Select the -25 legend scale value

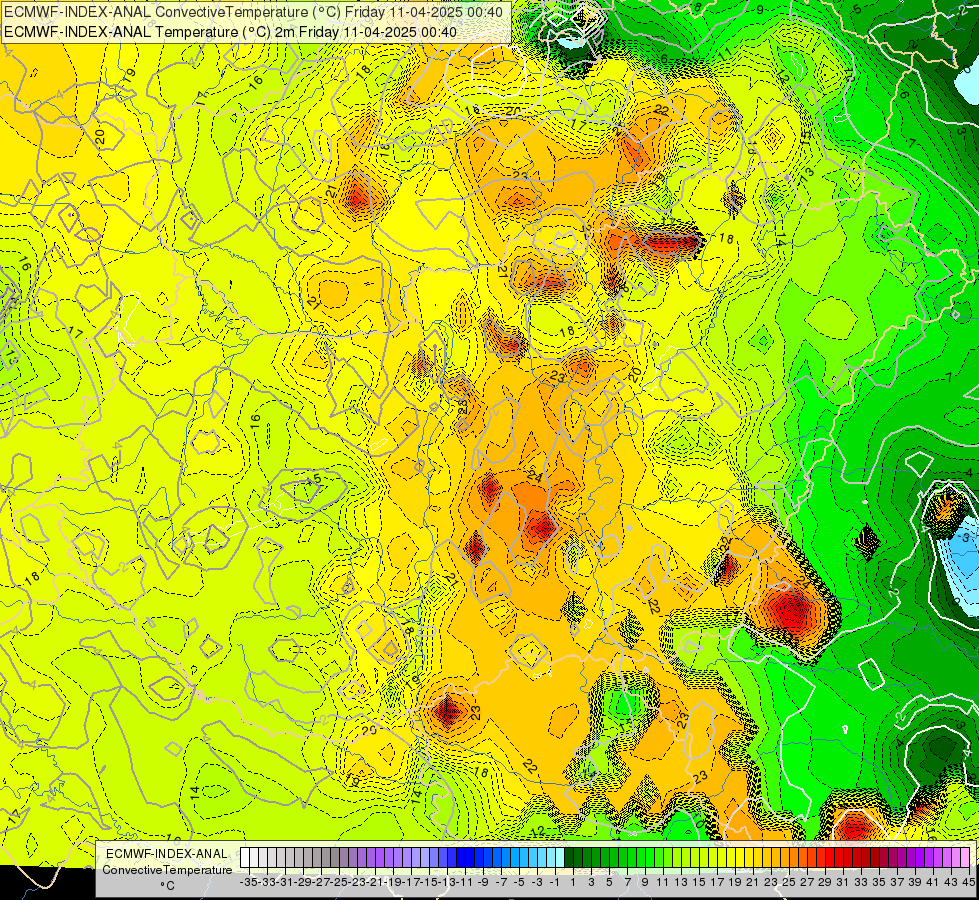(339, 882)
